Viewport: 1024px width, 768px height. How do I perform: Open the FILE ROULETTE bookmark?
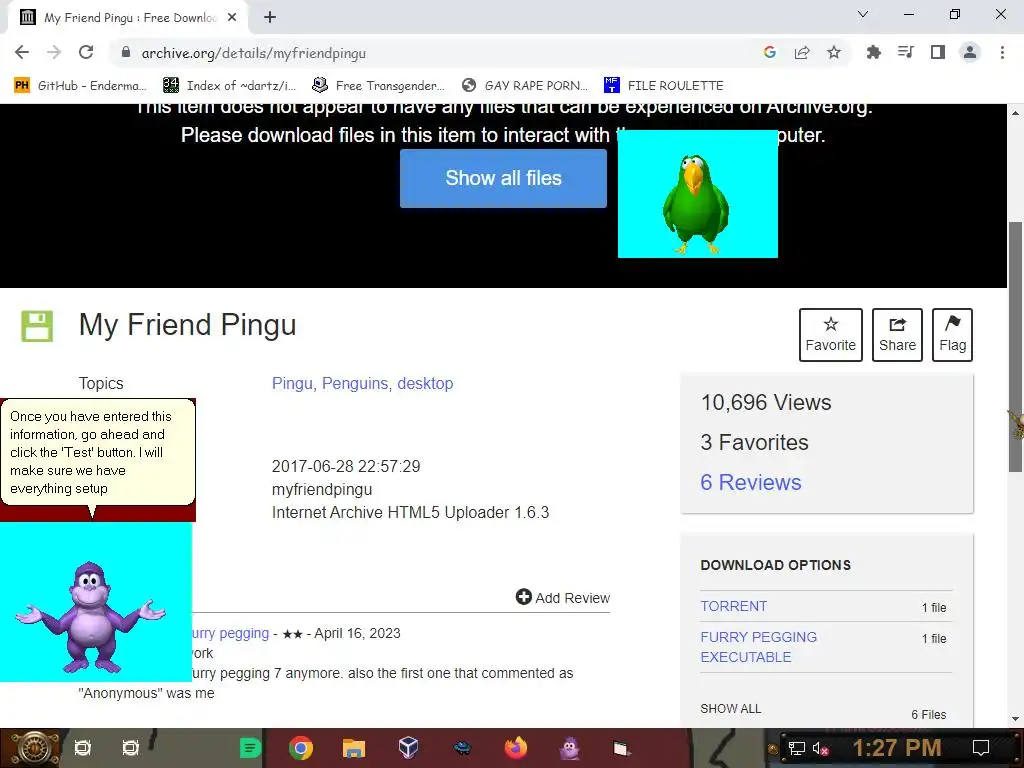click(x=664, y=86)
